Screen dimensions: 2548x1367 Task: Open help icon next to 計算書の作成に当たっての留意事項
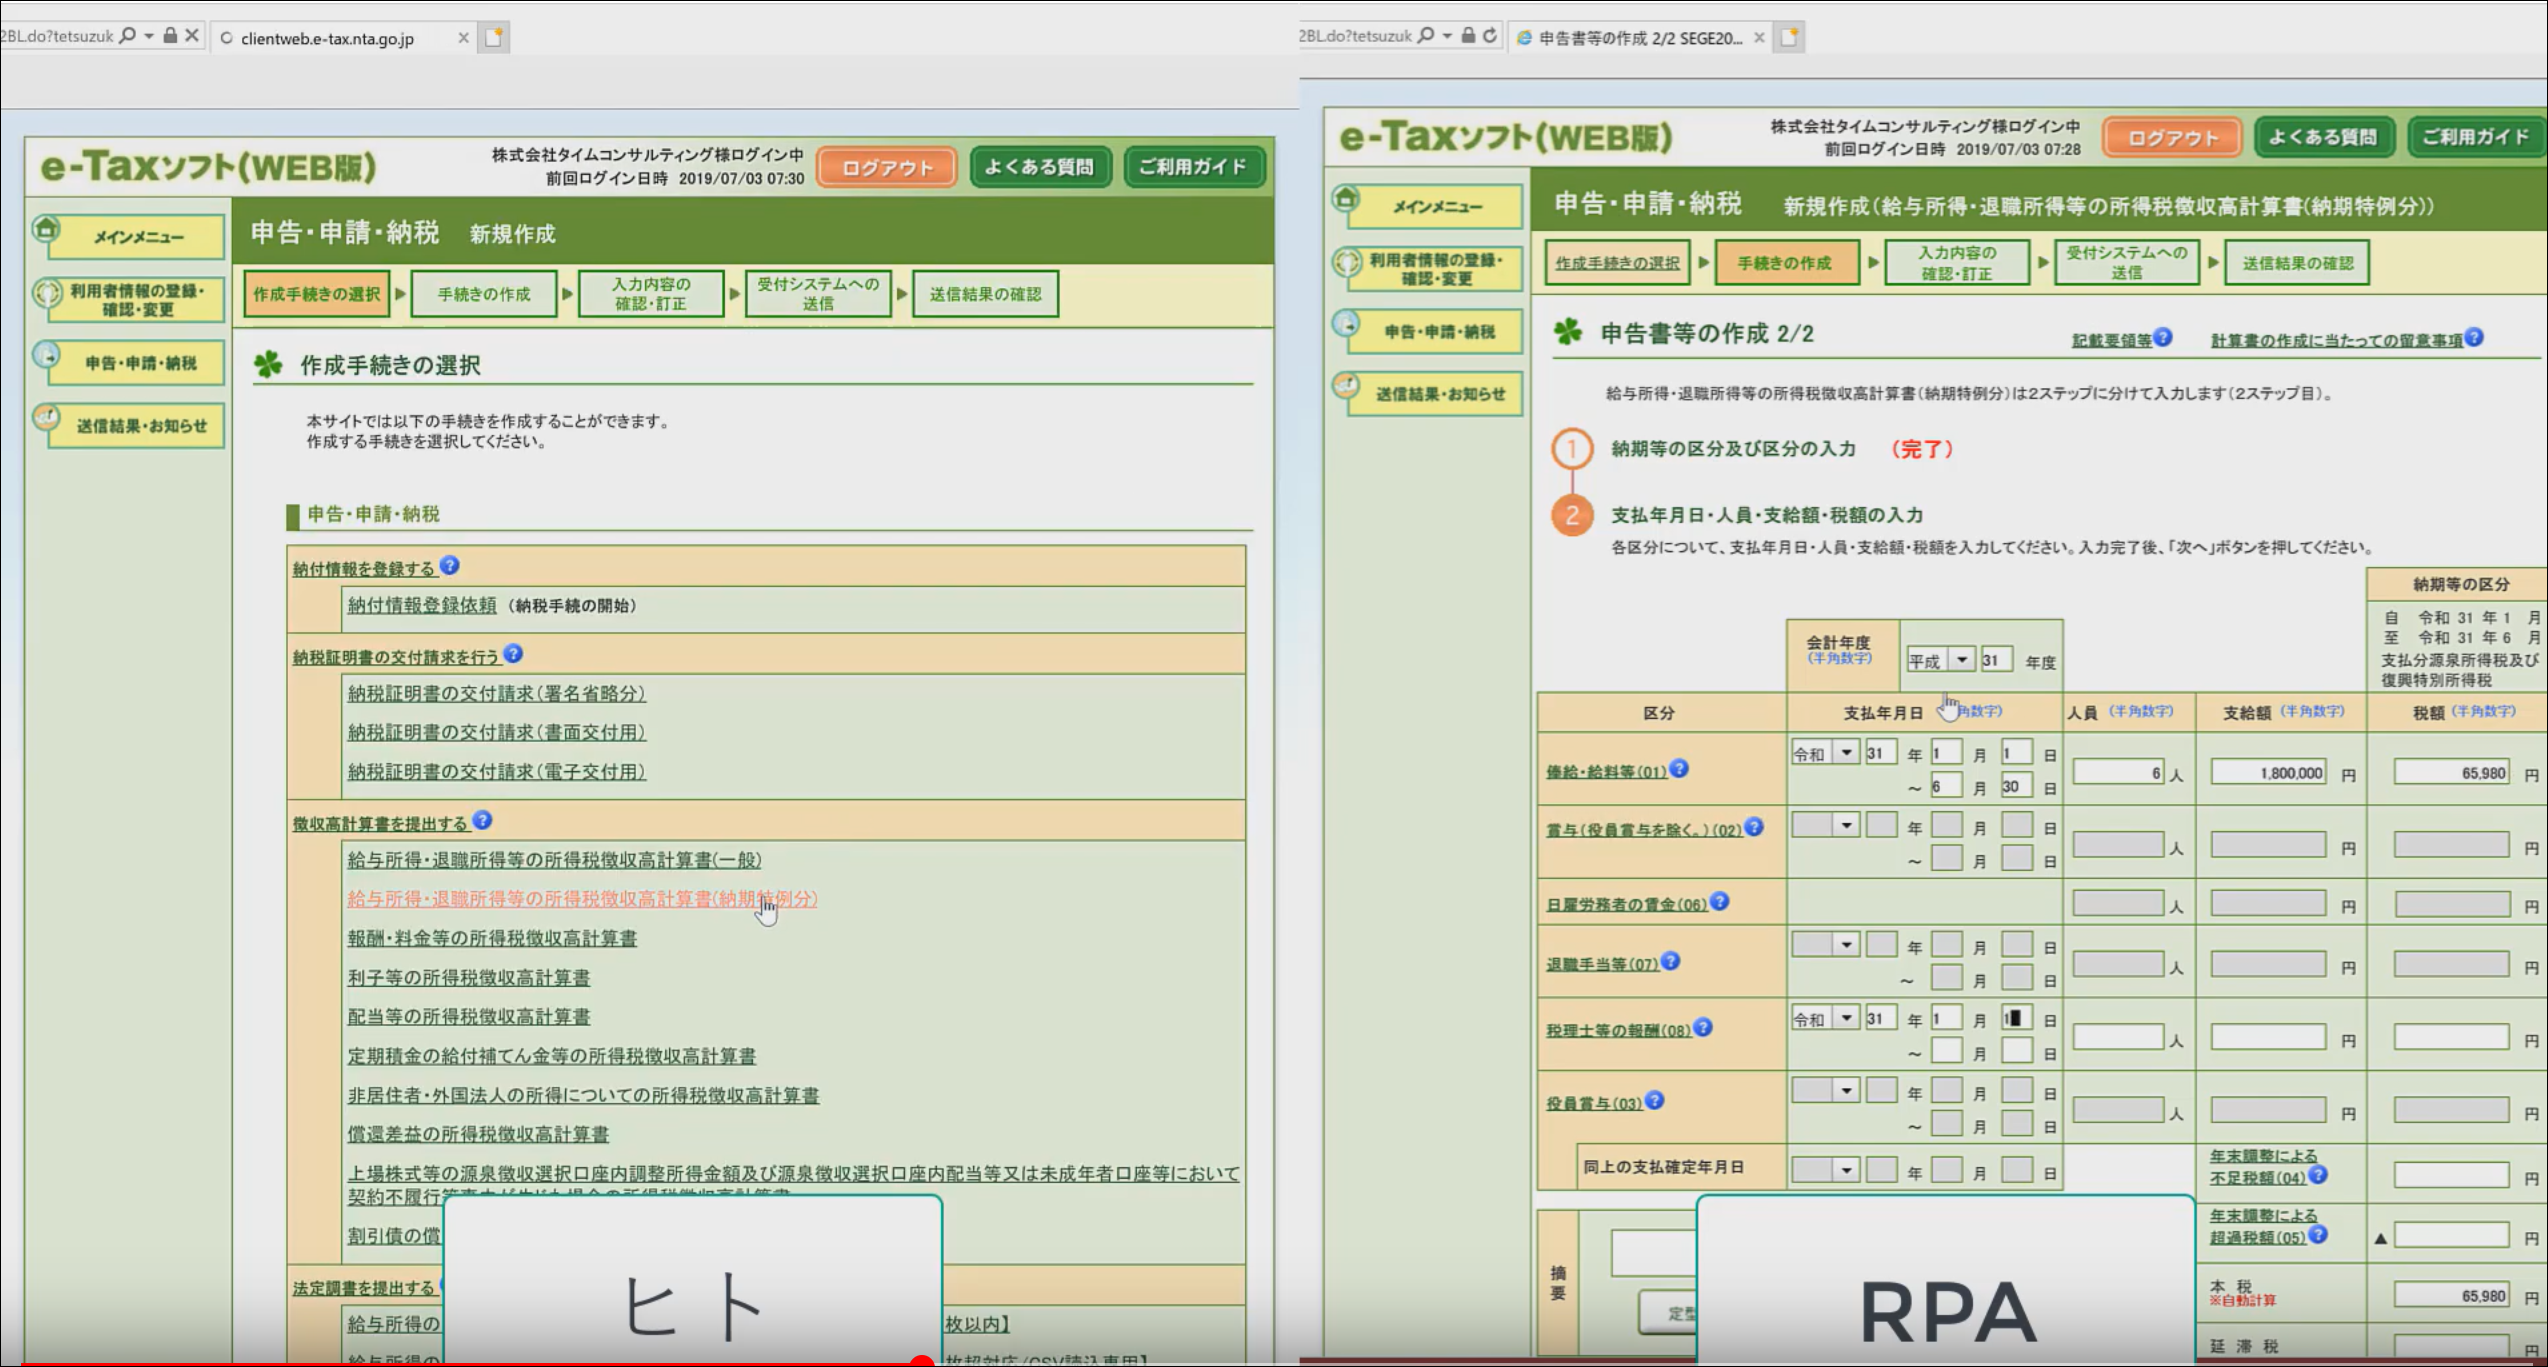(x=2474, y=338)
